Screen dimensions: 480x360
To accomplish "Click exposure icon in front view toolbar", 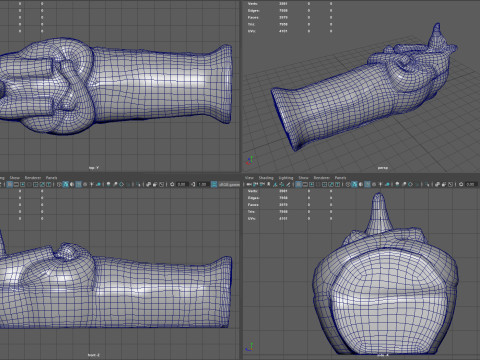I will [x=172, y=184].
